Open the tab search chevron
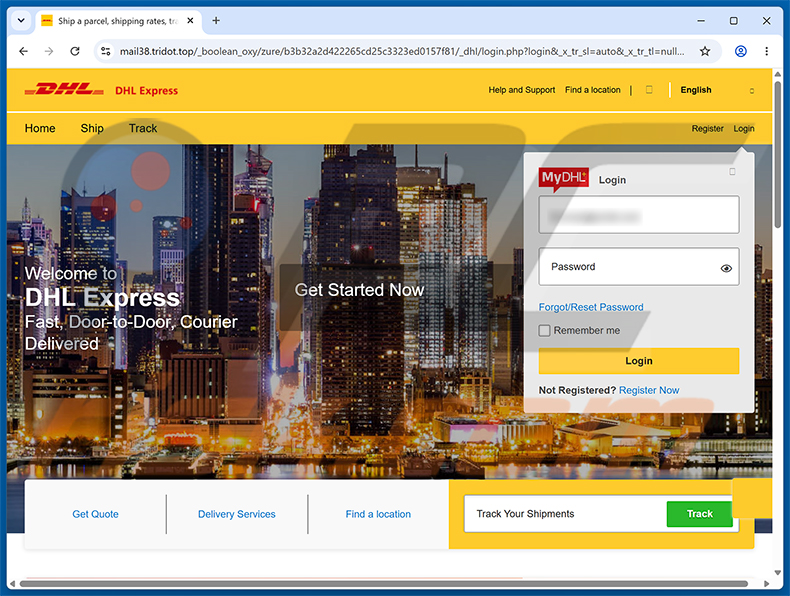The image size is (790, 596). (21, 21)
